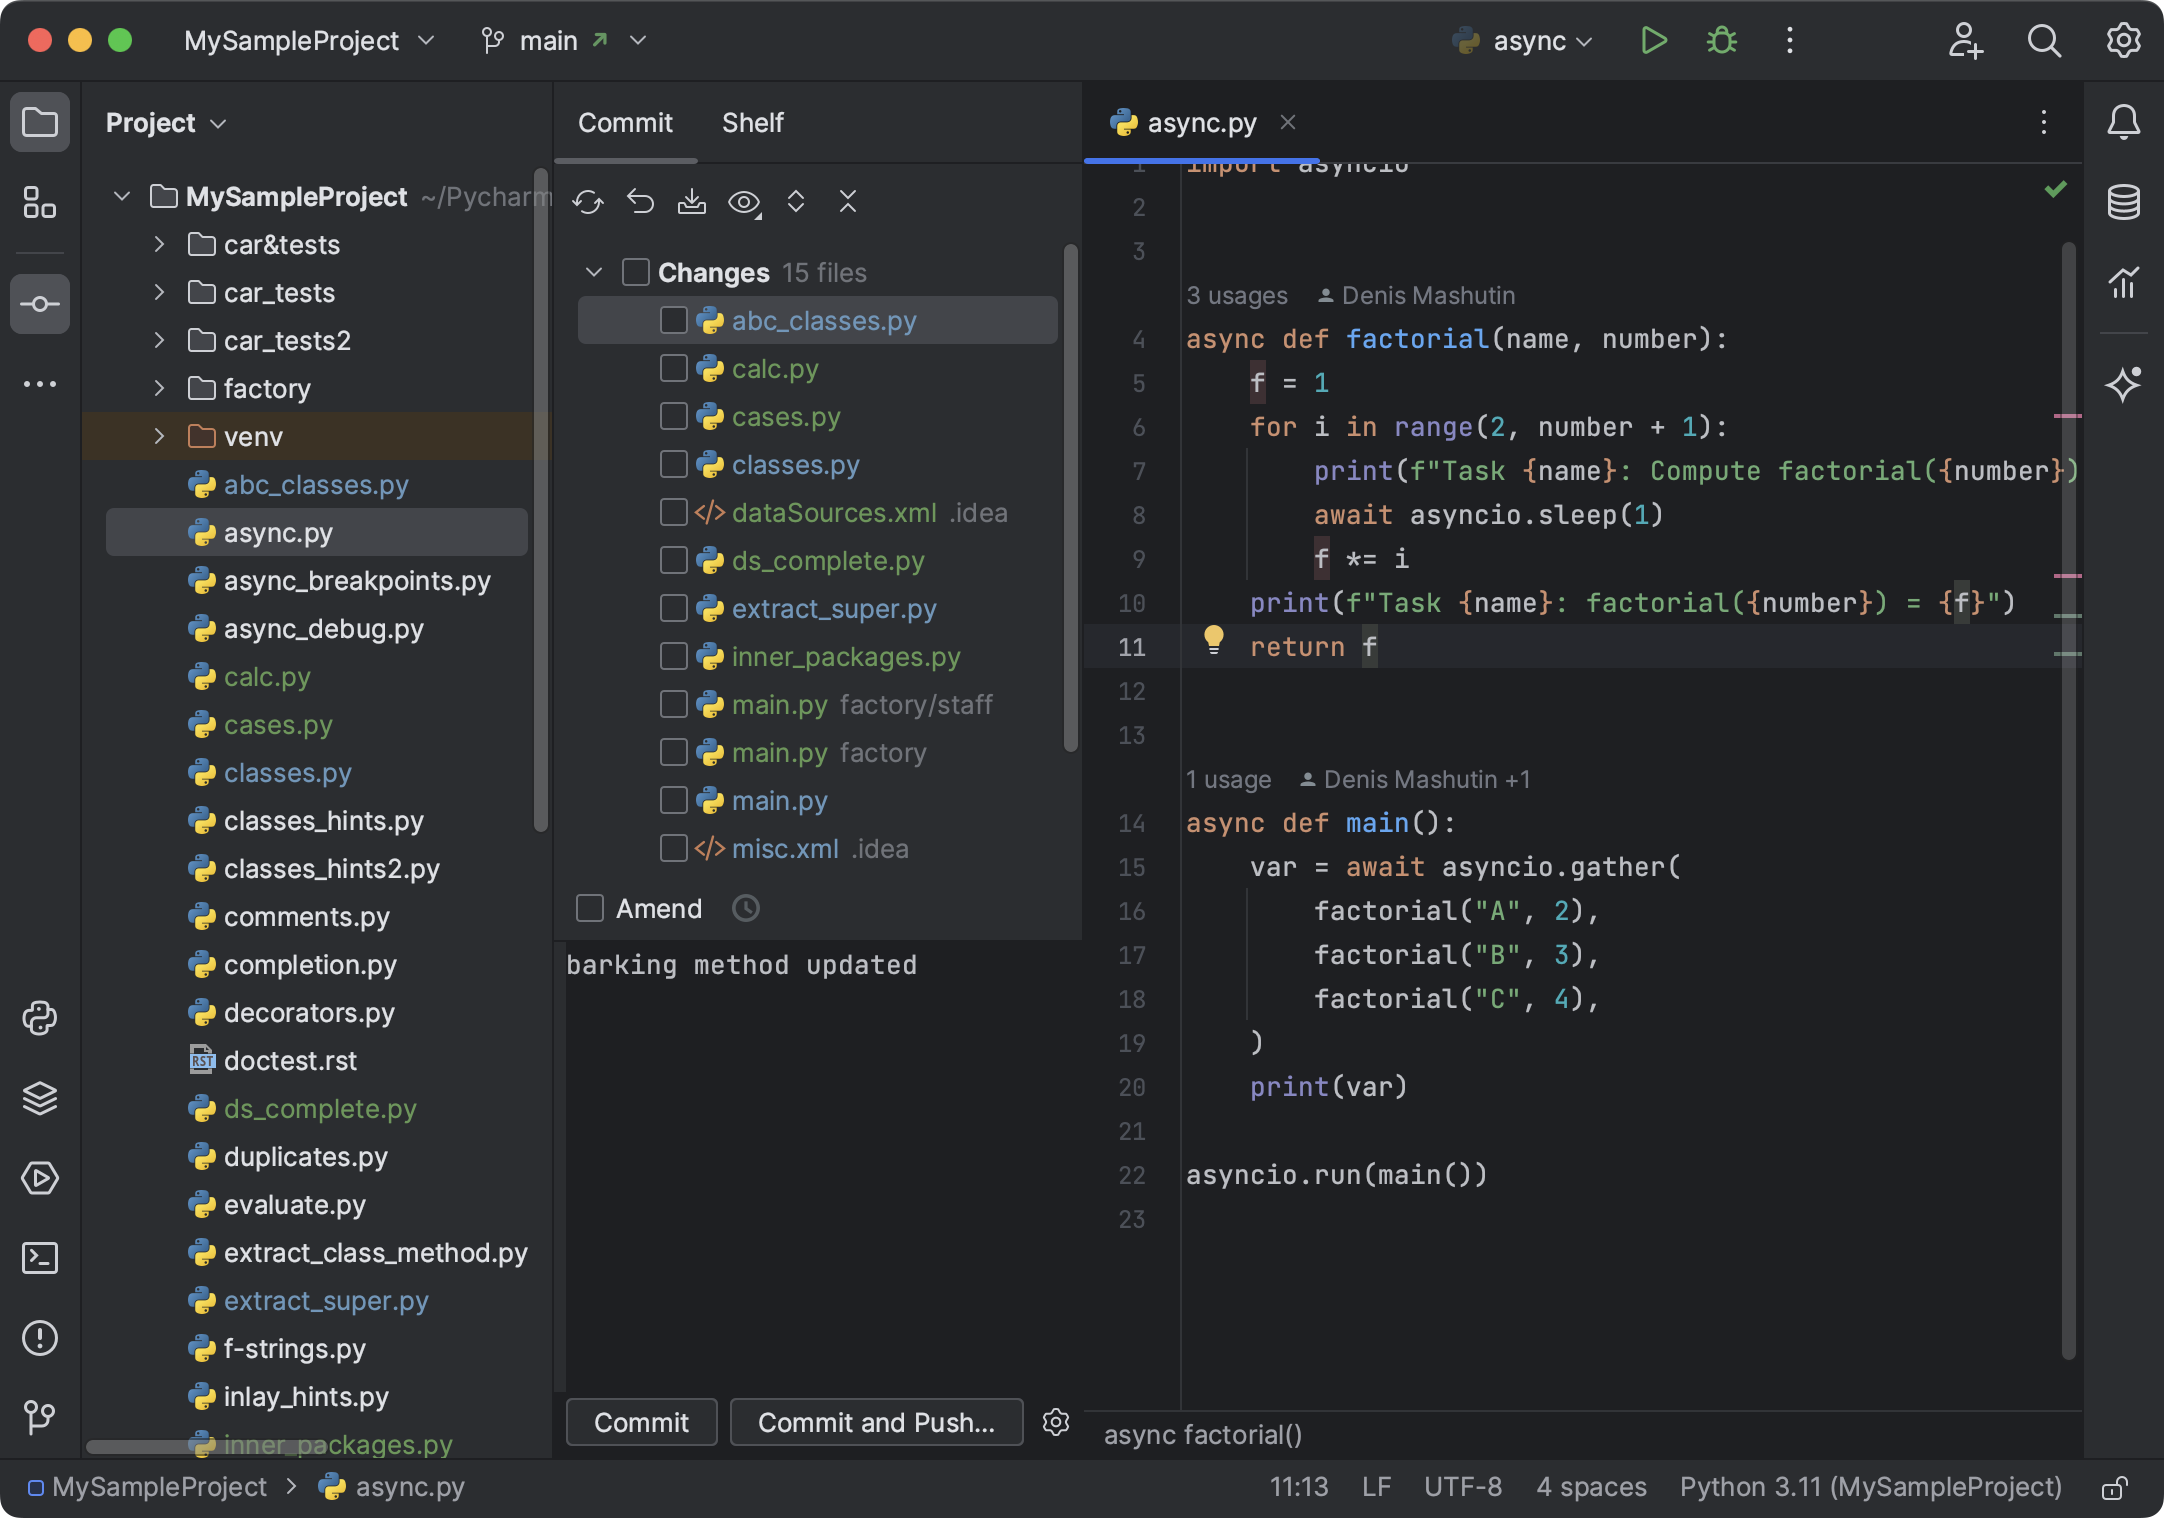Shelve changes silently
Image resolution: width=2164 pixels, height=1518 pixels.
pos(692,202)
